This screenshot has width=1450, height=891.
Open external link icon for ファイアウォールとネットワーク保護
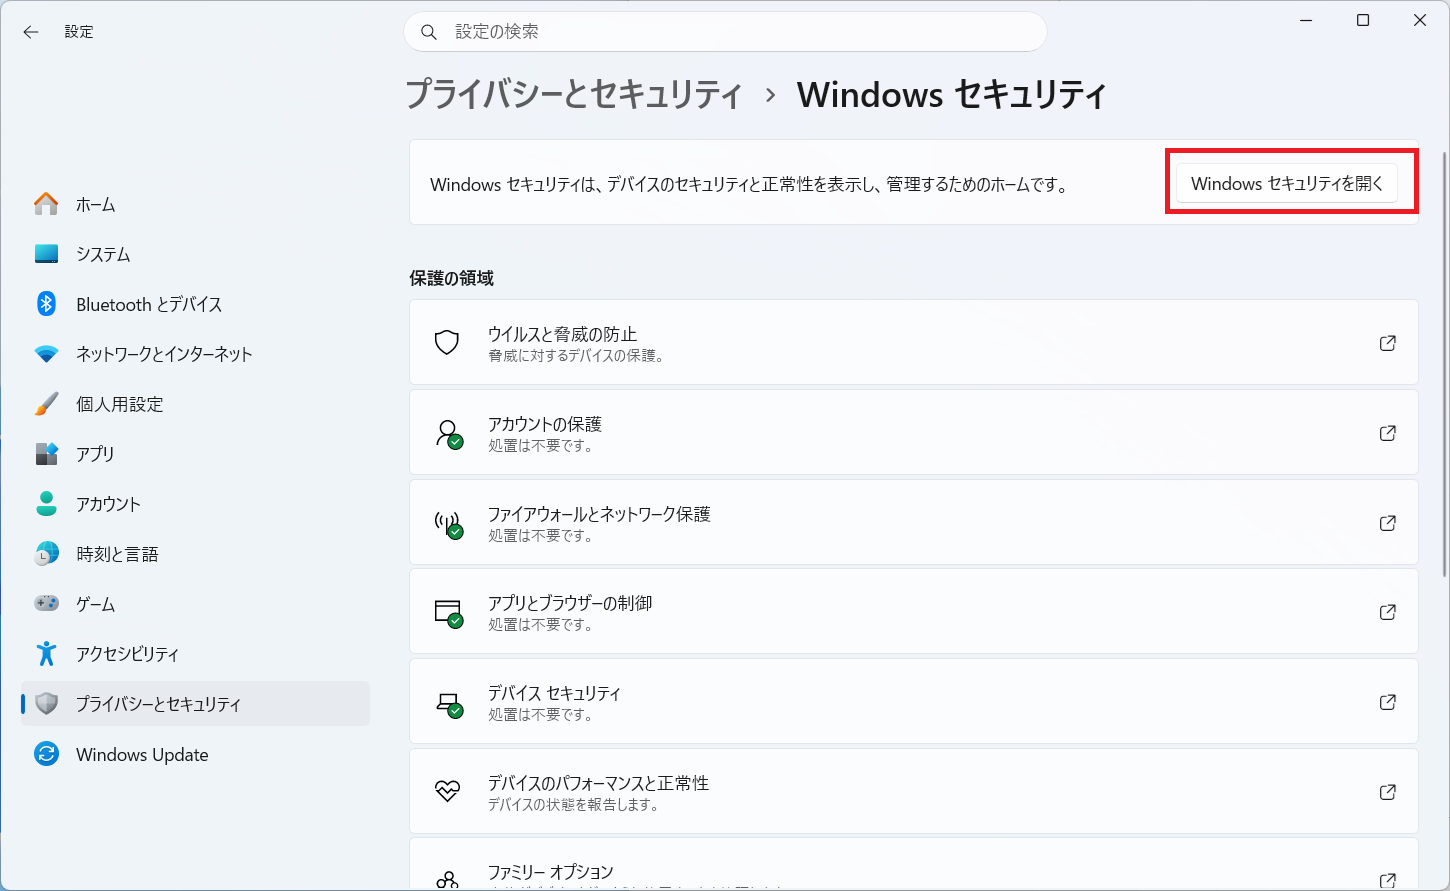(x=1388, y=523)
